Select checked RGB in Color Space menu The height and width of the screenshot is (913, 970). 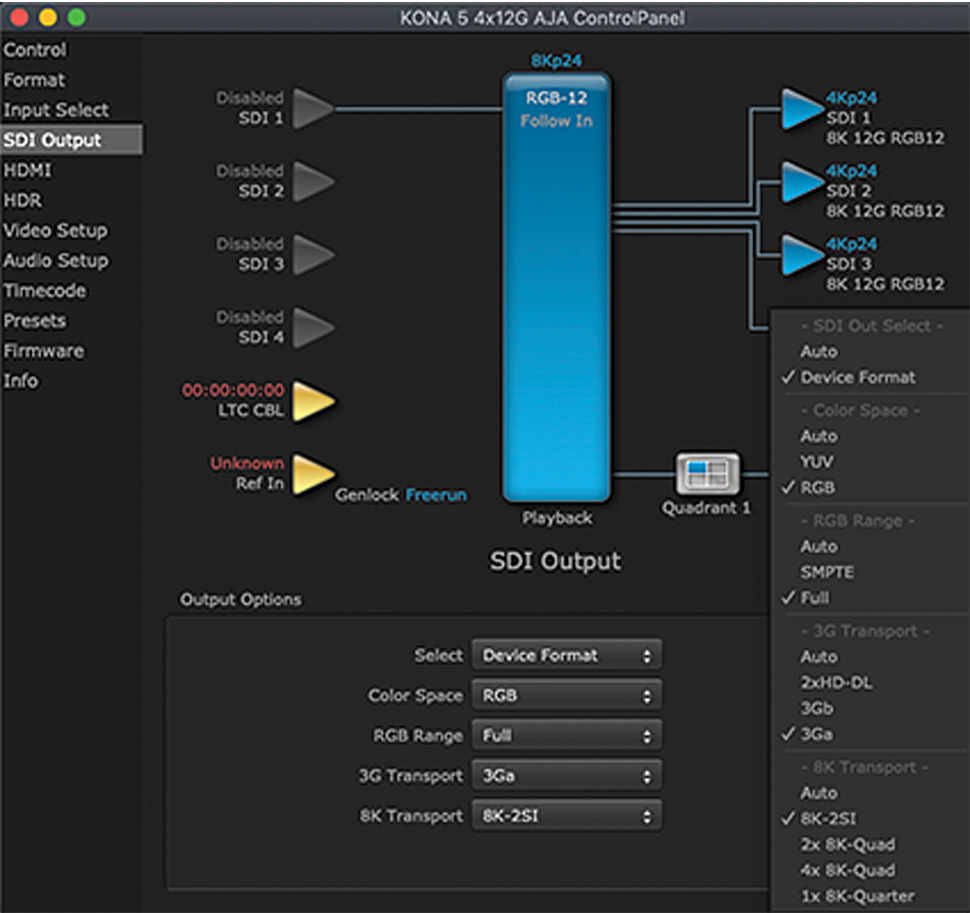tap(818, 488)
